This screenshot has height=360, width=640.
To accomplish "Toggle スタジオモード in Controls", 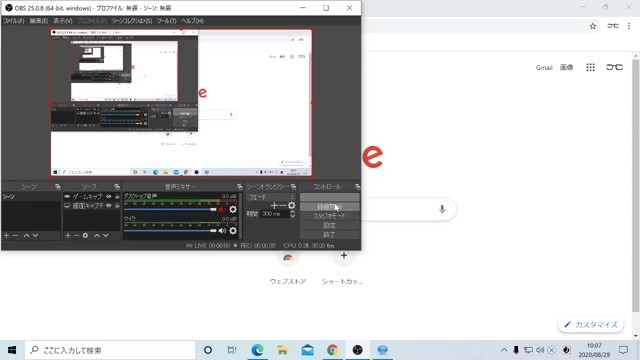I will pos(329,216).
